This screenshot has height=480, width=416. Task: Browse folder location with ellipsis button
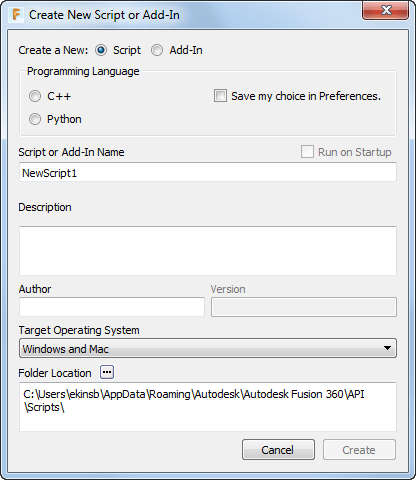click(x=107, y=372)
